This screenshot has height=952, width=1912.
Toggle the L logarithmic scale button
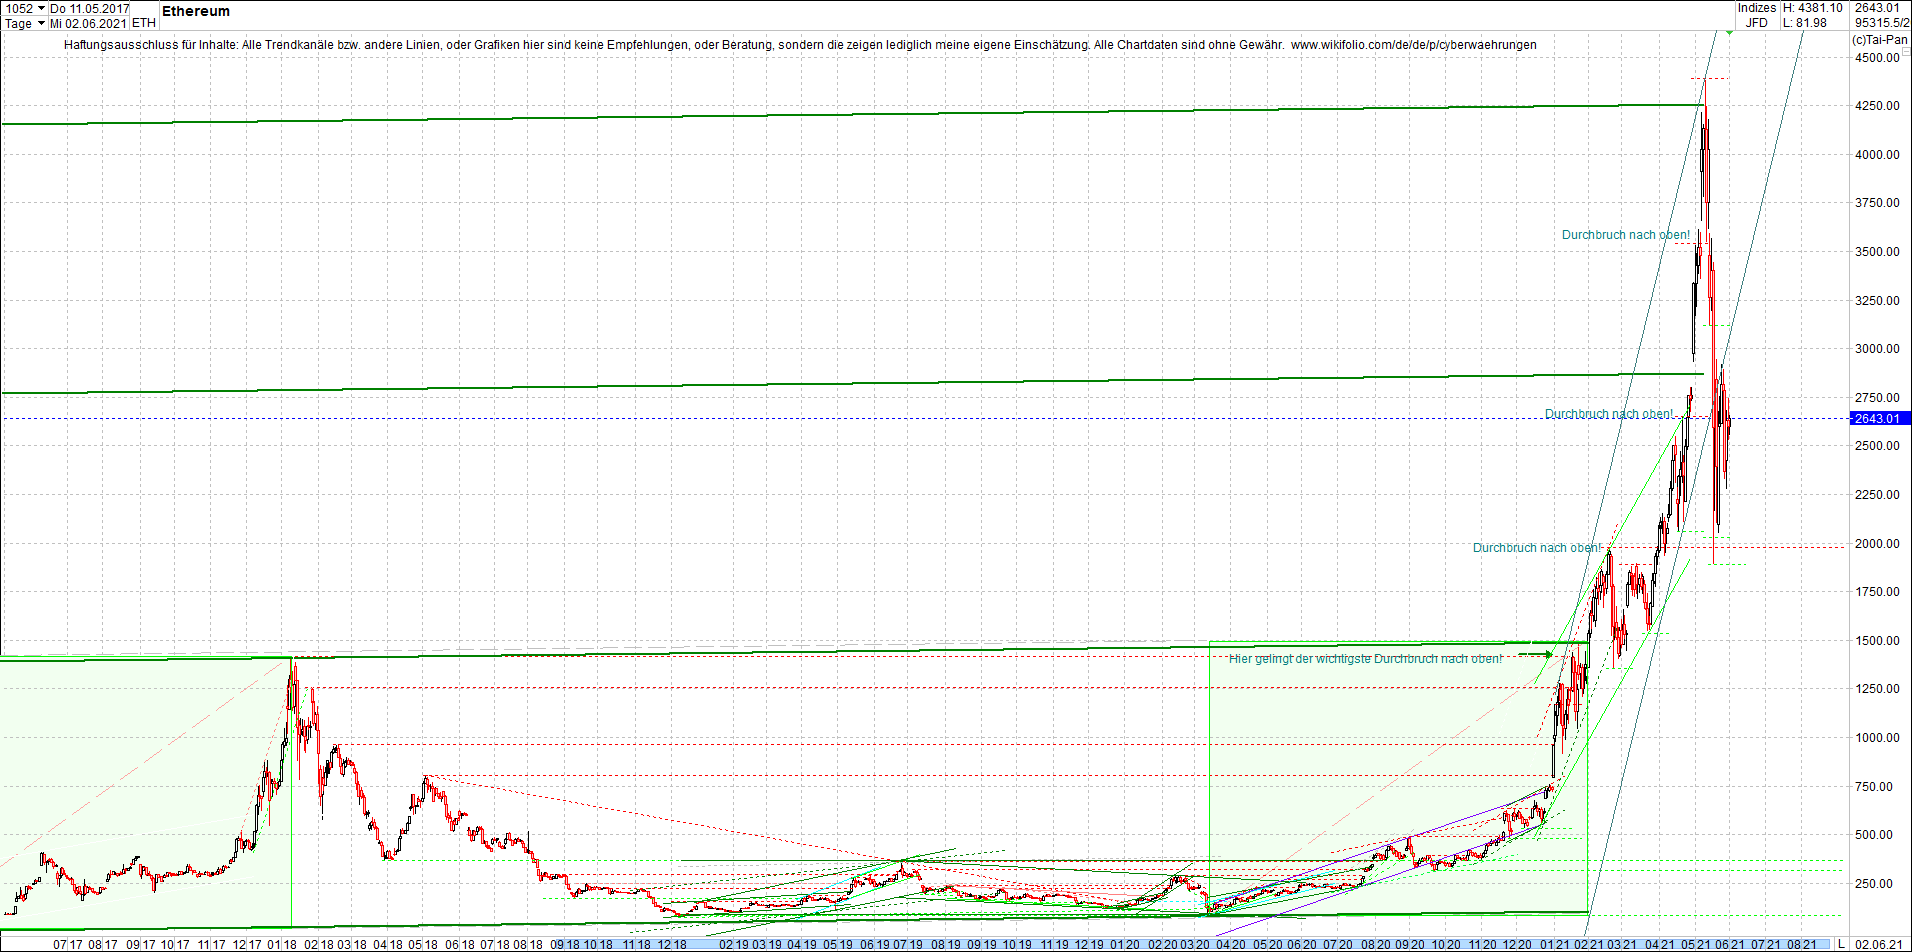pos(1841,944)
